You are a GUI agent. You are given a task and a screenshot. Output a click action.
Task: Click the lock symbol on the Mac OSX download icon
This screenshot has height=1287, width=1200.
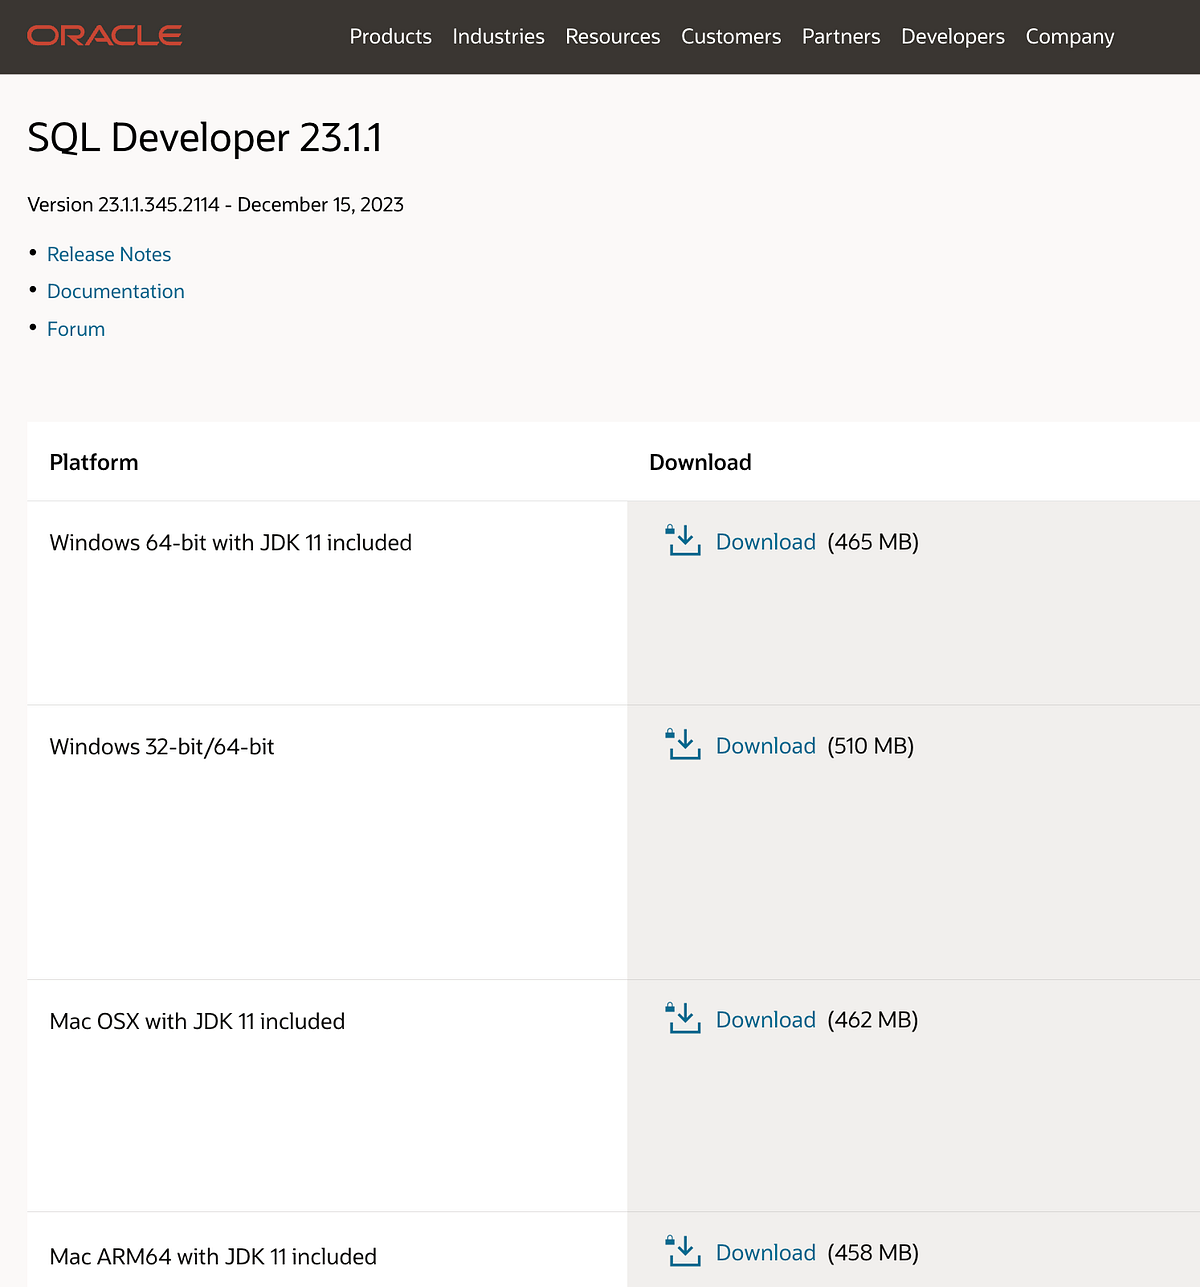point(671,1006)
